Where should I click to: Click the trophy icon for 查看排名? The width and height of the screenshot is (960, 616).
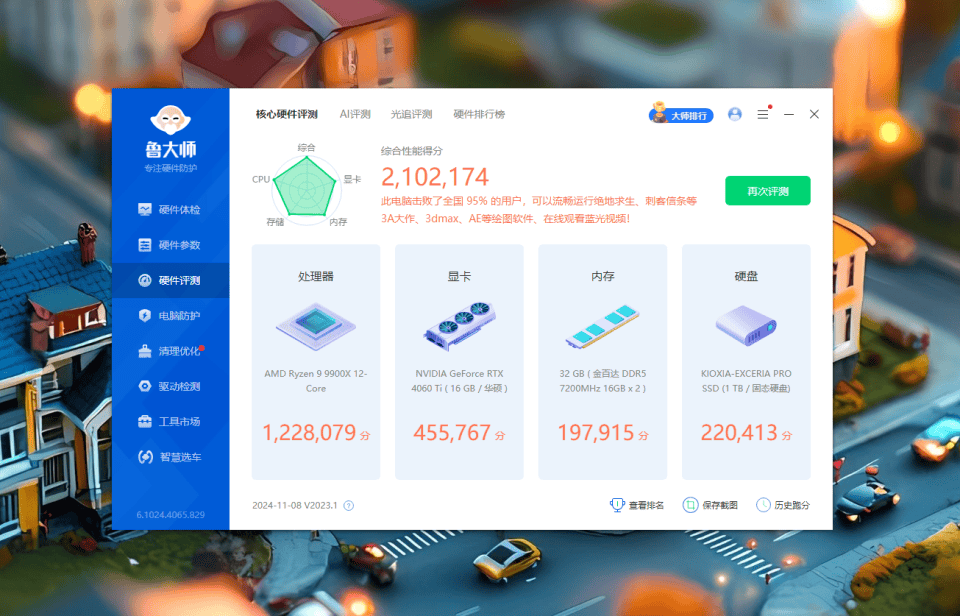pyautogui.click(x=617, y=505)
